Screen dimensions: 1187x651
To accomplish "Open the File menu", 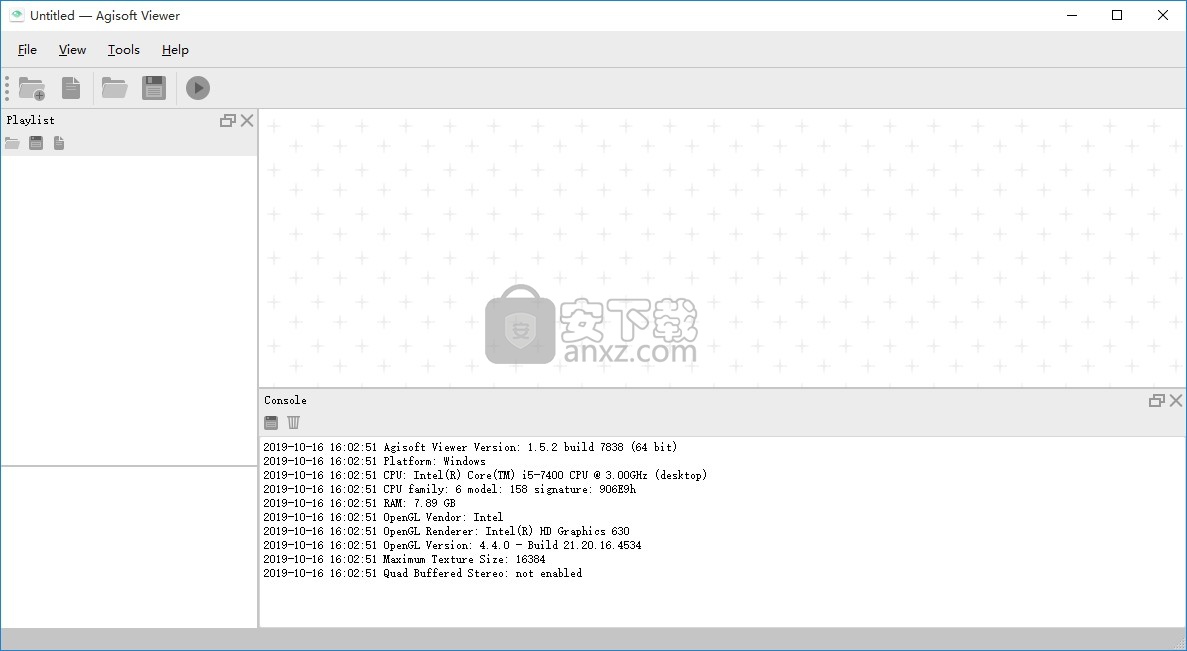I will [x=27, y=50].
